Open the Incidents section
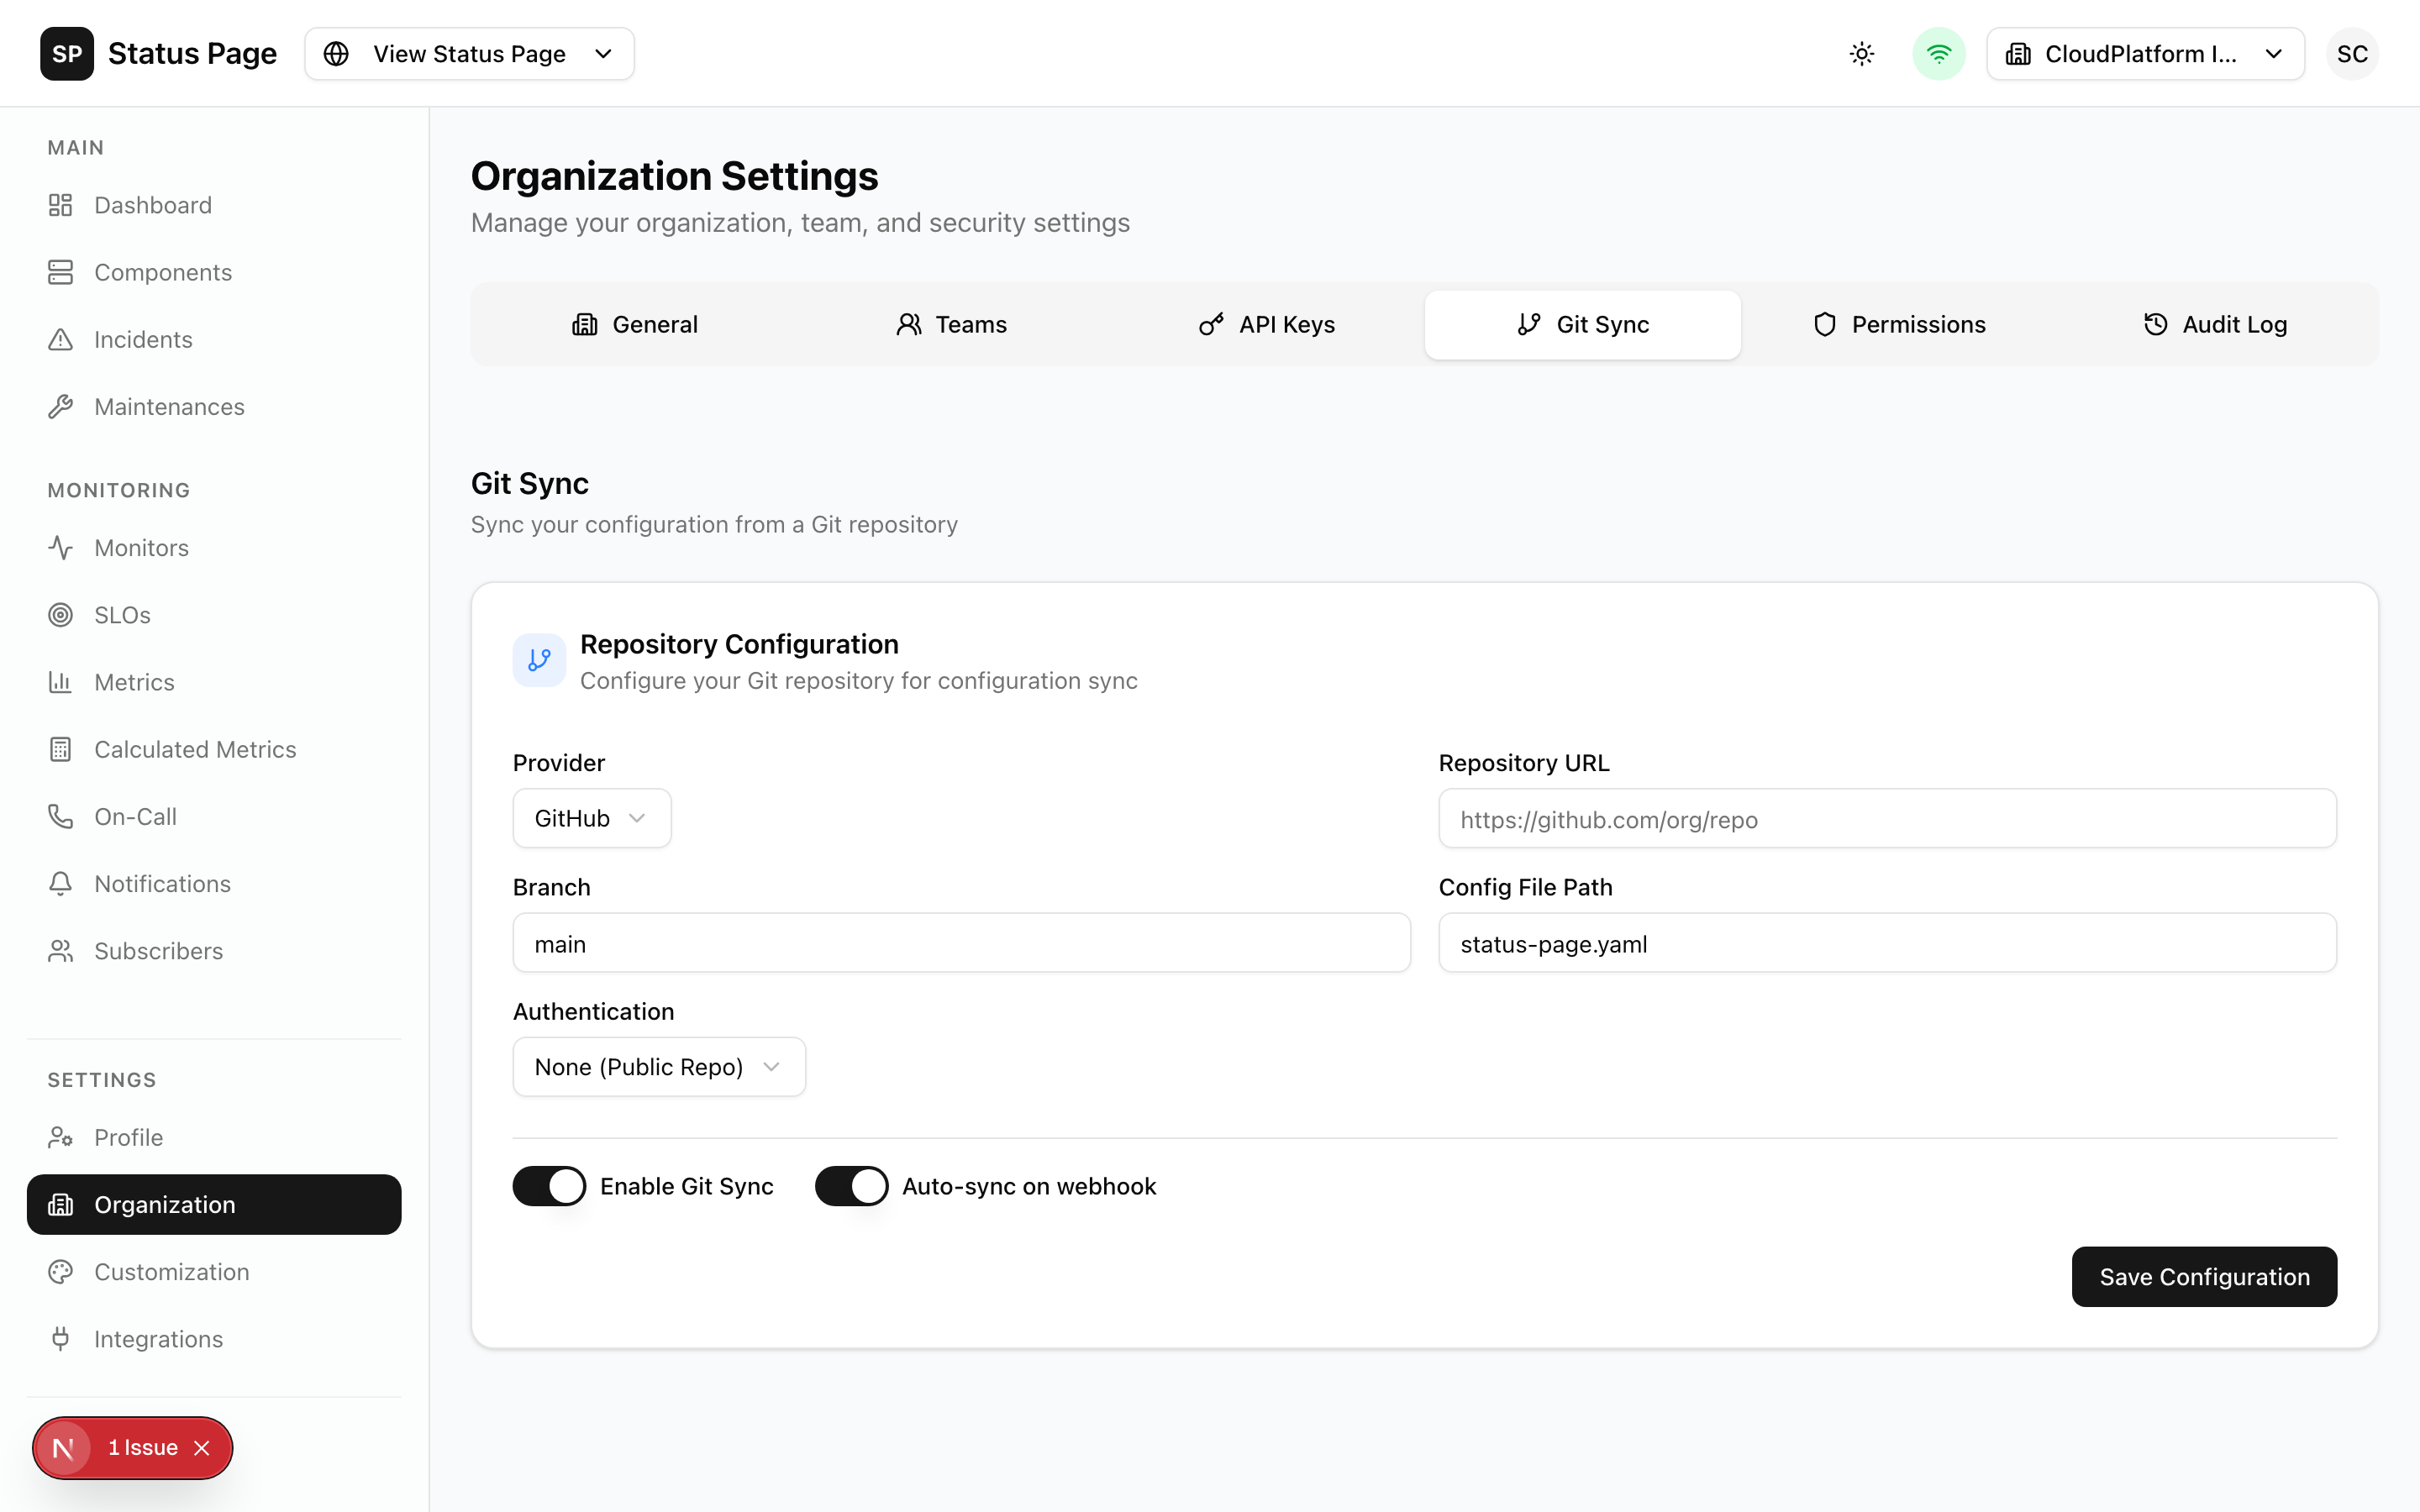Image resolution: width=2420 pixels, height=1512 pixels. pos(144,339)
